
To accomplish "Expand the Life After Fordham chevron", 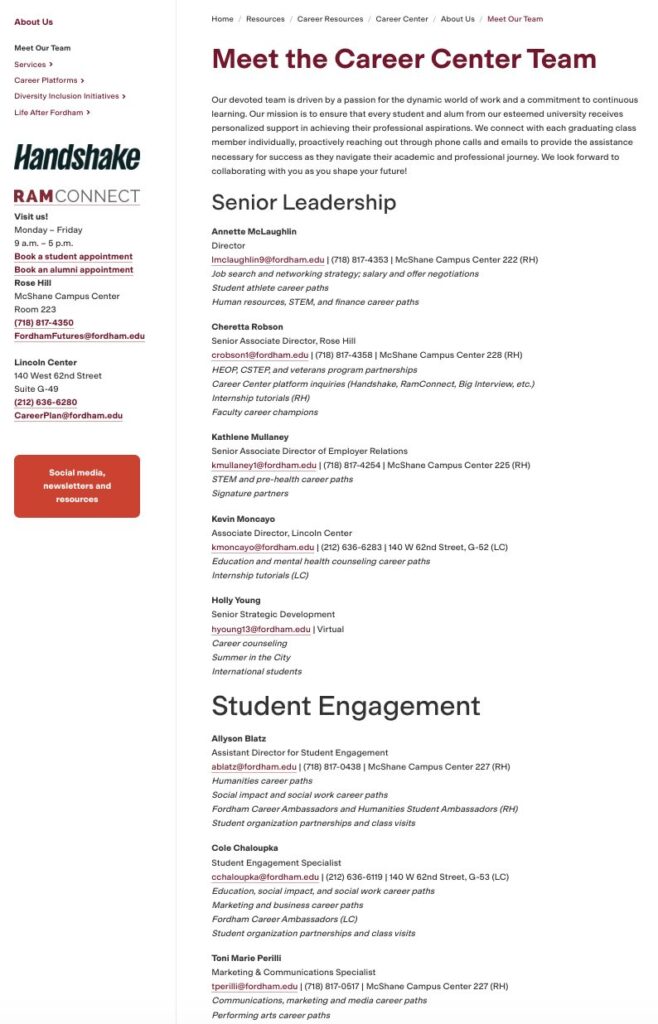I will tap(88, 113).
